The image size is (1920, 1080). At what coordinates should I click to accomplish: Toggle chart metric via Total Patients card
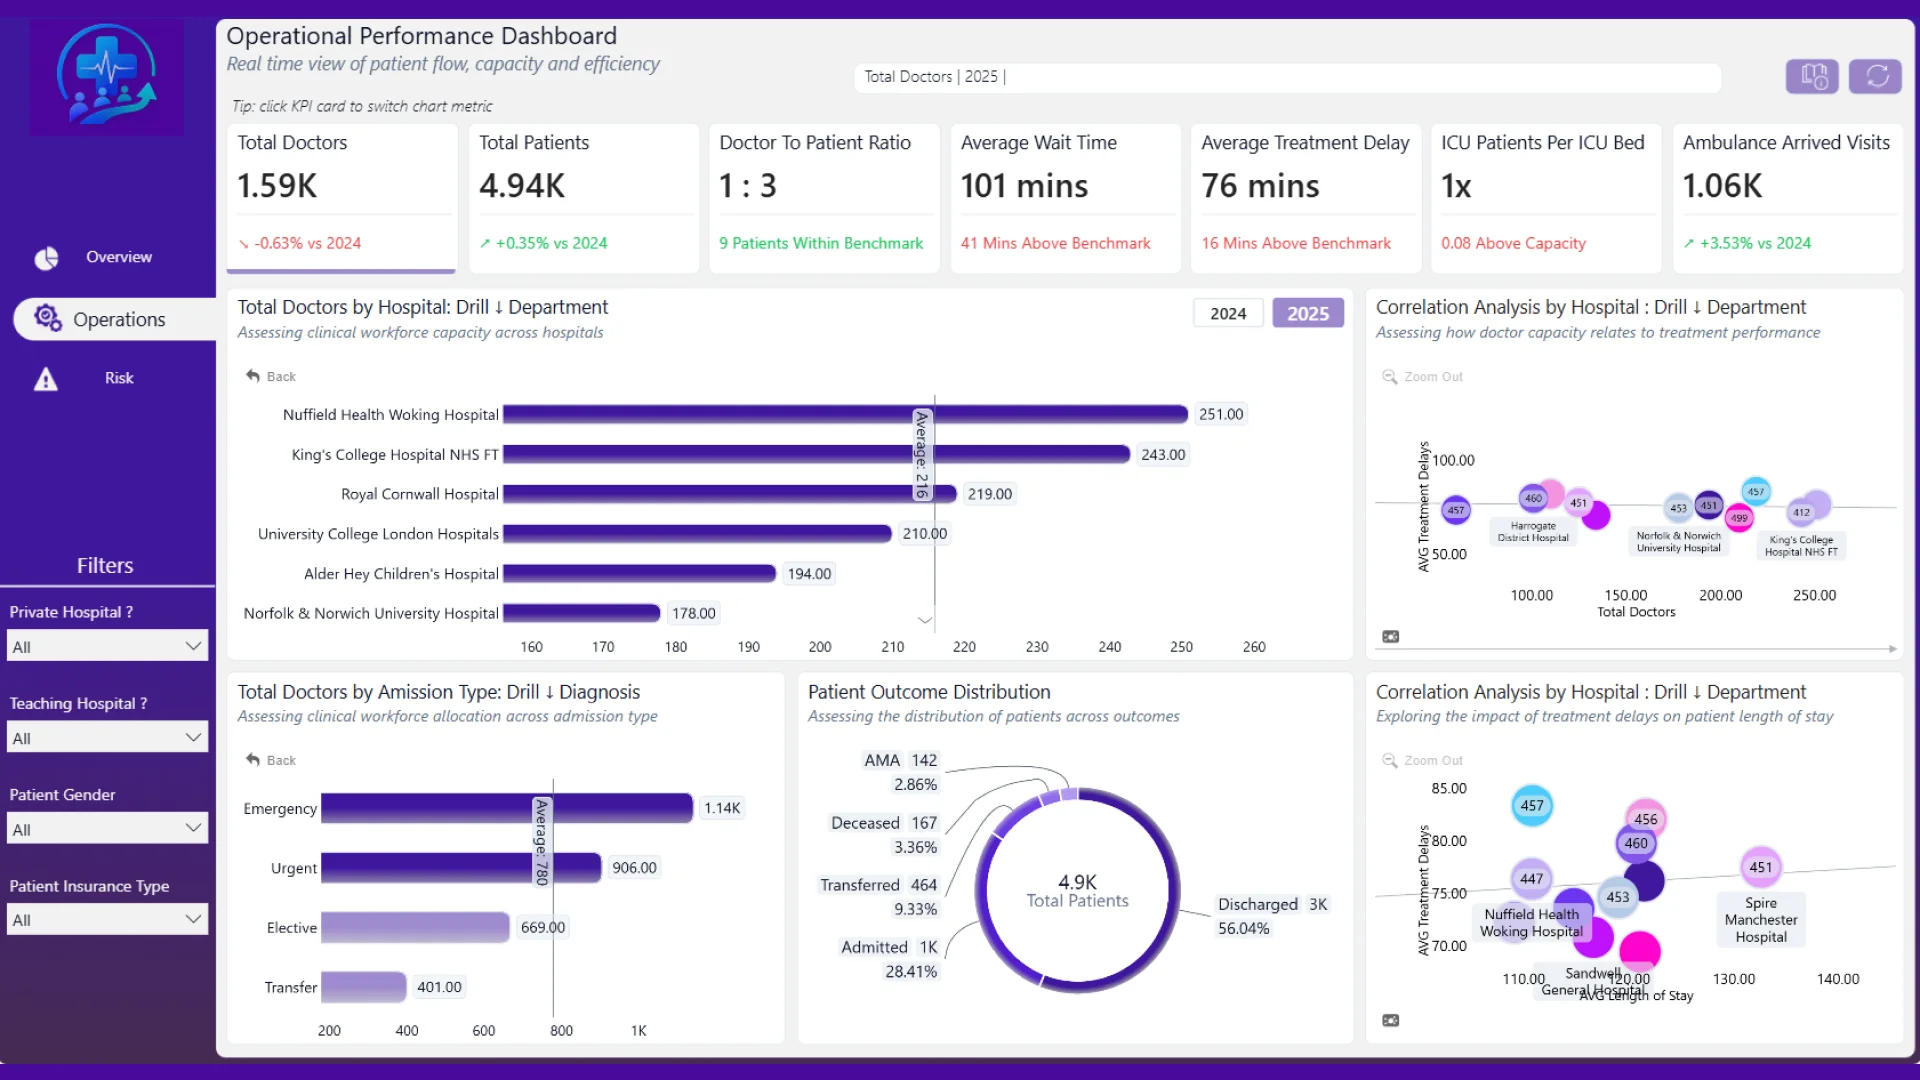click(x=583, y=197)
